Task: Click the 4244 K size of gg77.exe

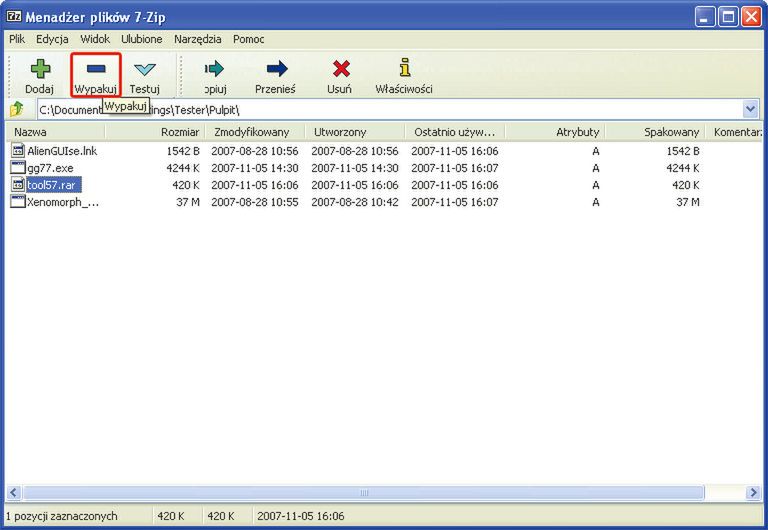Action: pos(183,168)
